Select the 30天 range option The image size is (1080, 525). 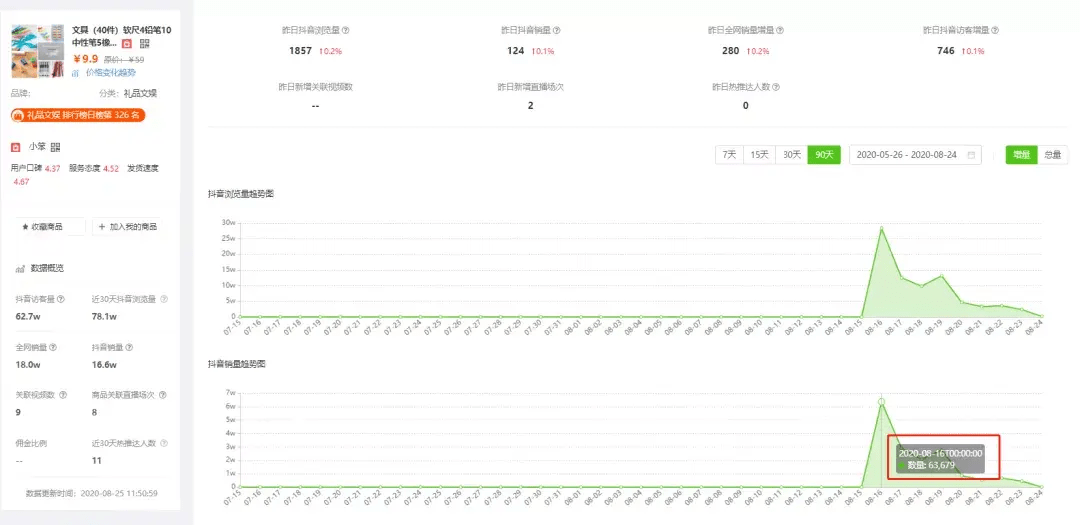(x=792, y=155)
